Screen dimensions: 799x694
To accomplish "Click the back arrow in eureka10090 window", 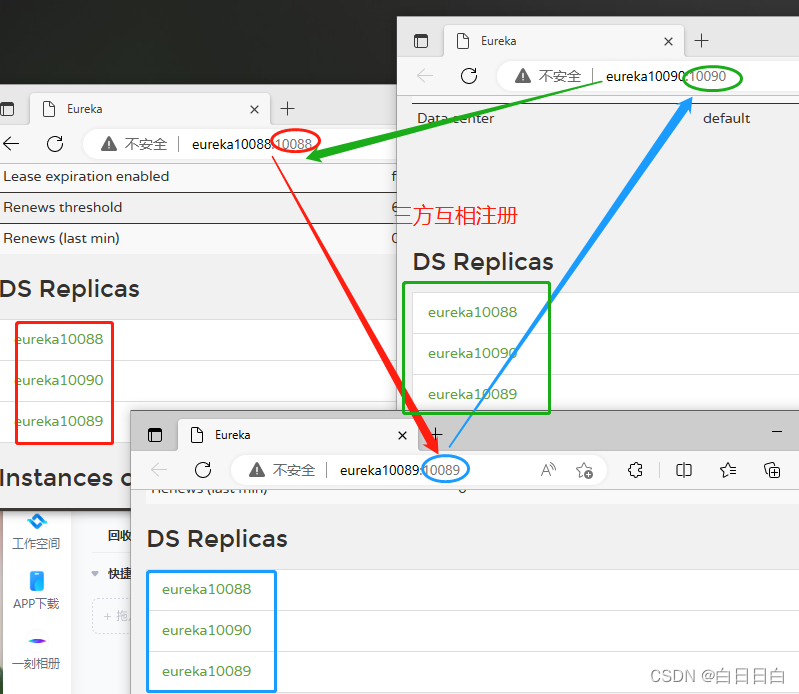I will tap(424, 76).
